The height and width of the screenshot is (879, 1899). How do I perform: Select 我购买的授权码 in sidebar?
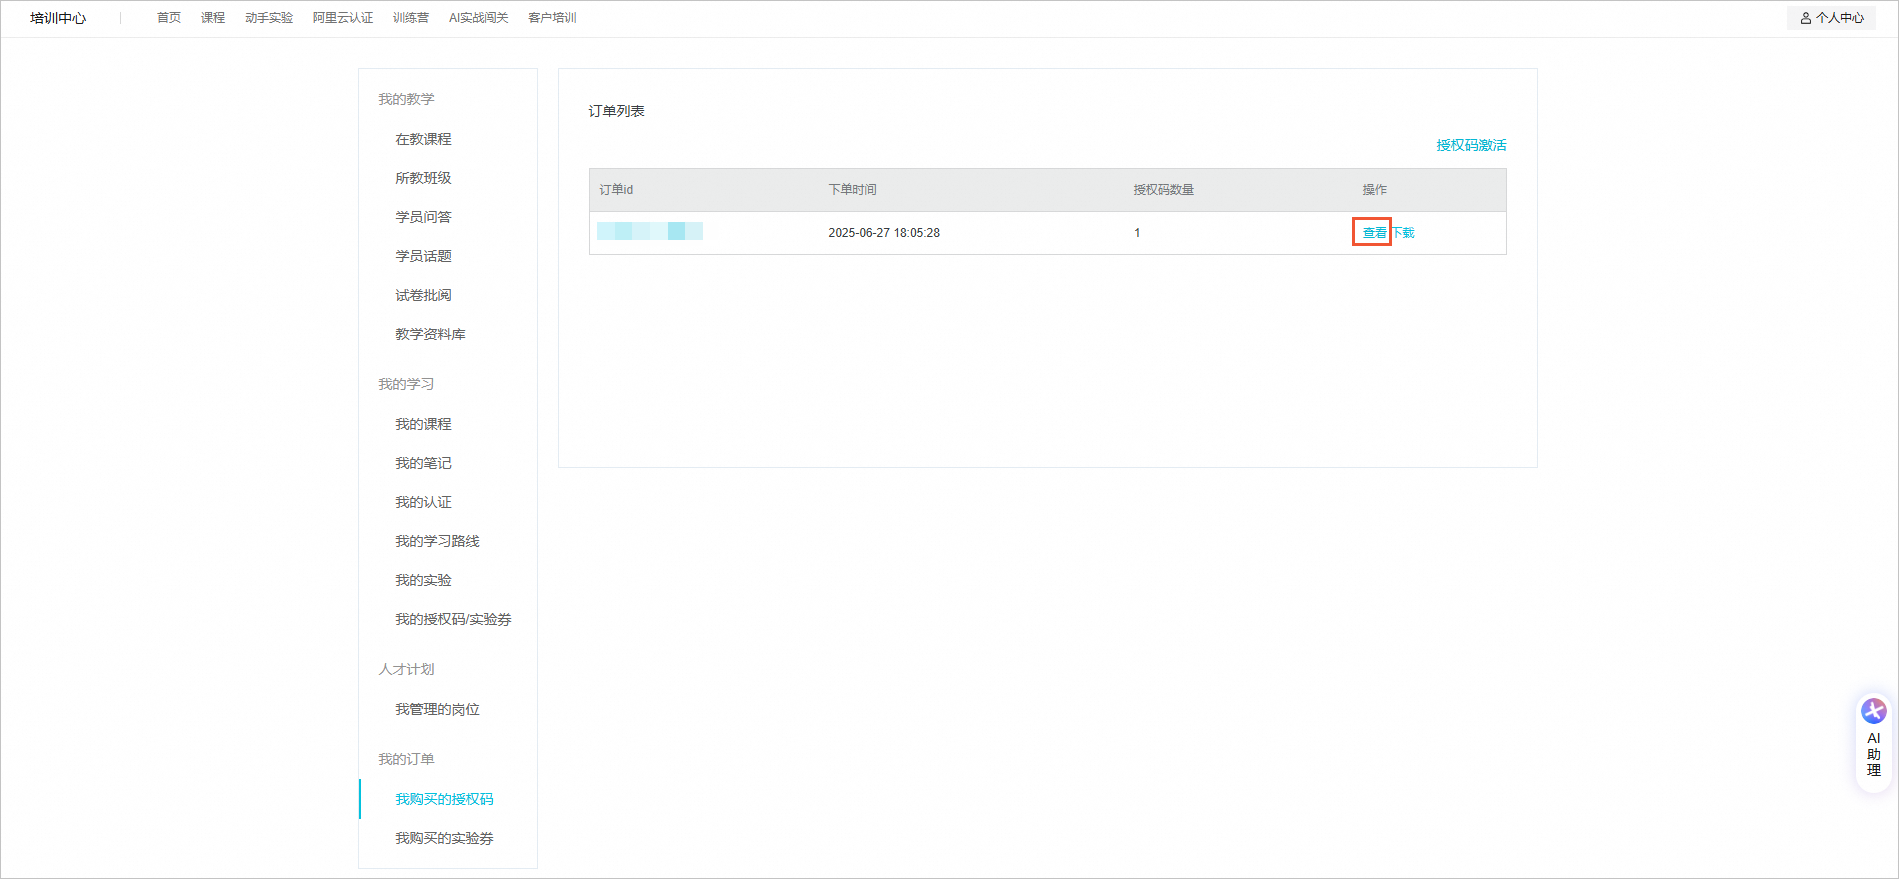[x=444, y=799]
